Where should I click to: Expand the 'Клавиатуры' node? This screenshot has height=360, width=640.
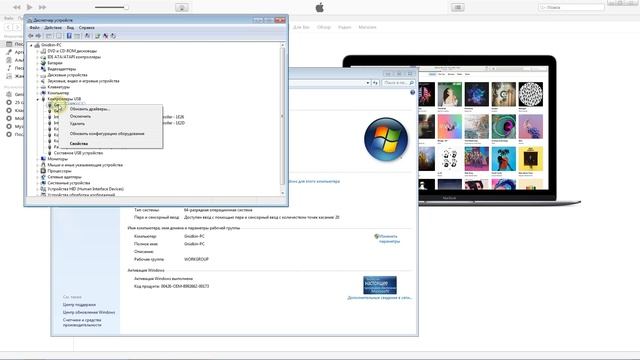[38, 87]
